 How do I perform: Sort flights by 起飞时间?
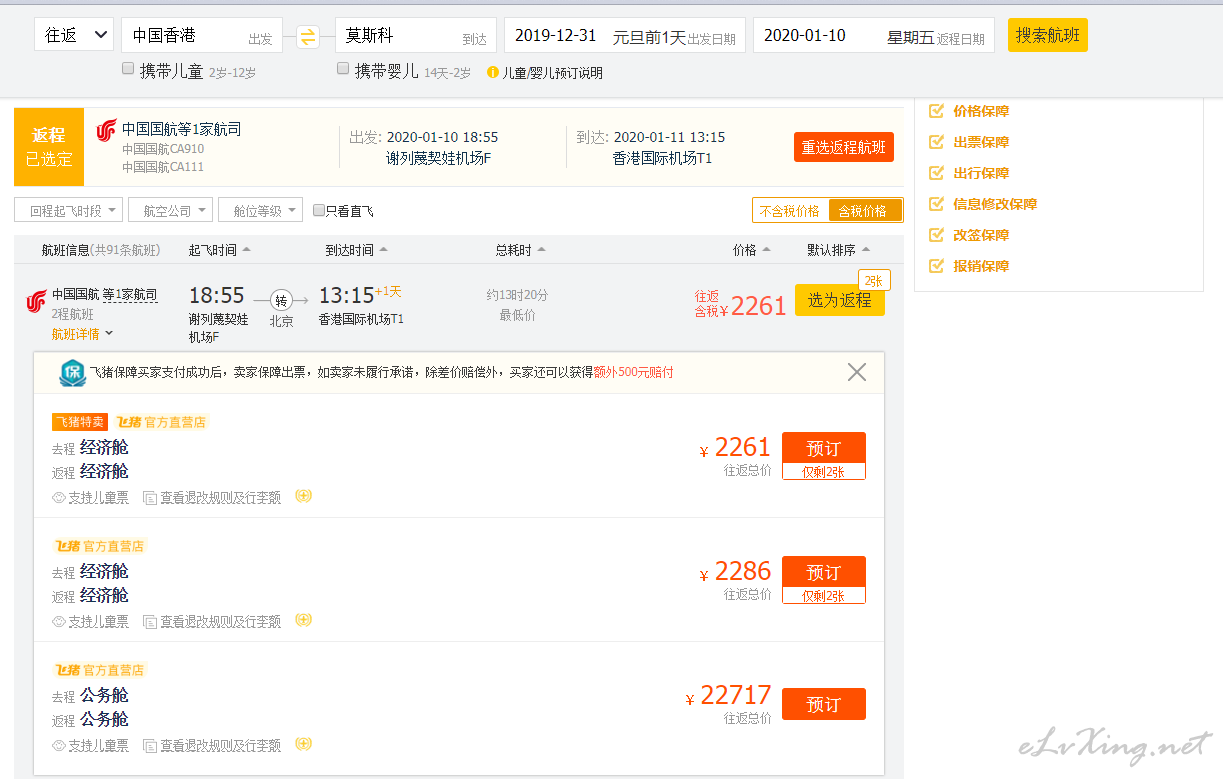[x=220, y=250]
